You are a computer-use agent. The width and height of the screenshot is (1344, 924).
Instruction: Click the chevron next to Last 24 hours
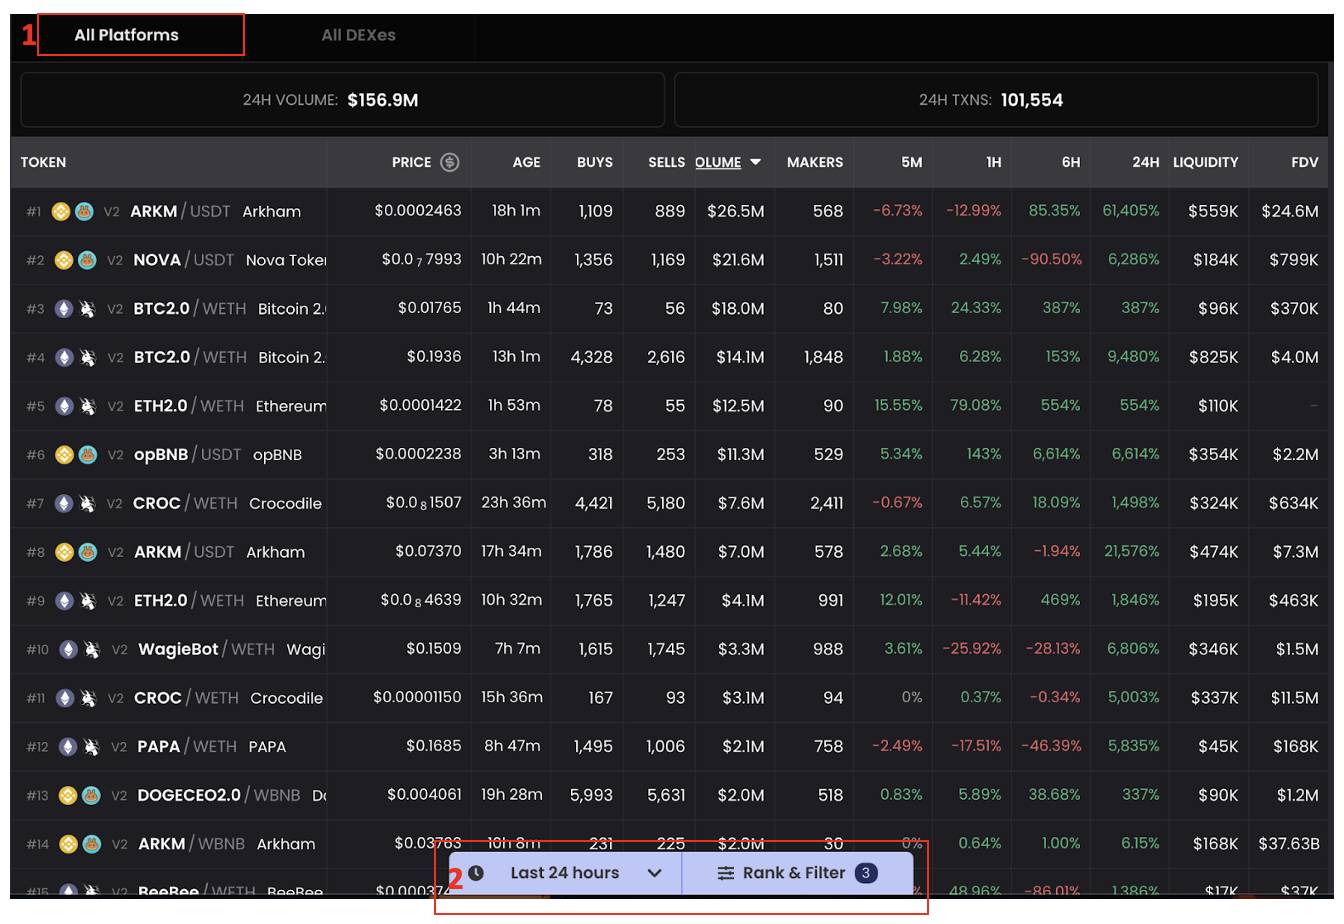pyautogui.click(x=654, y=873)
